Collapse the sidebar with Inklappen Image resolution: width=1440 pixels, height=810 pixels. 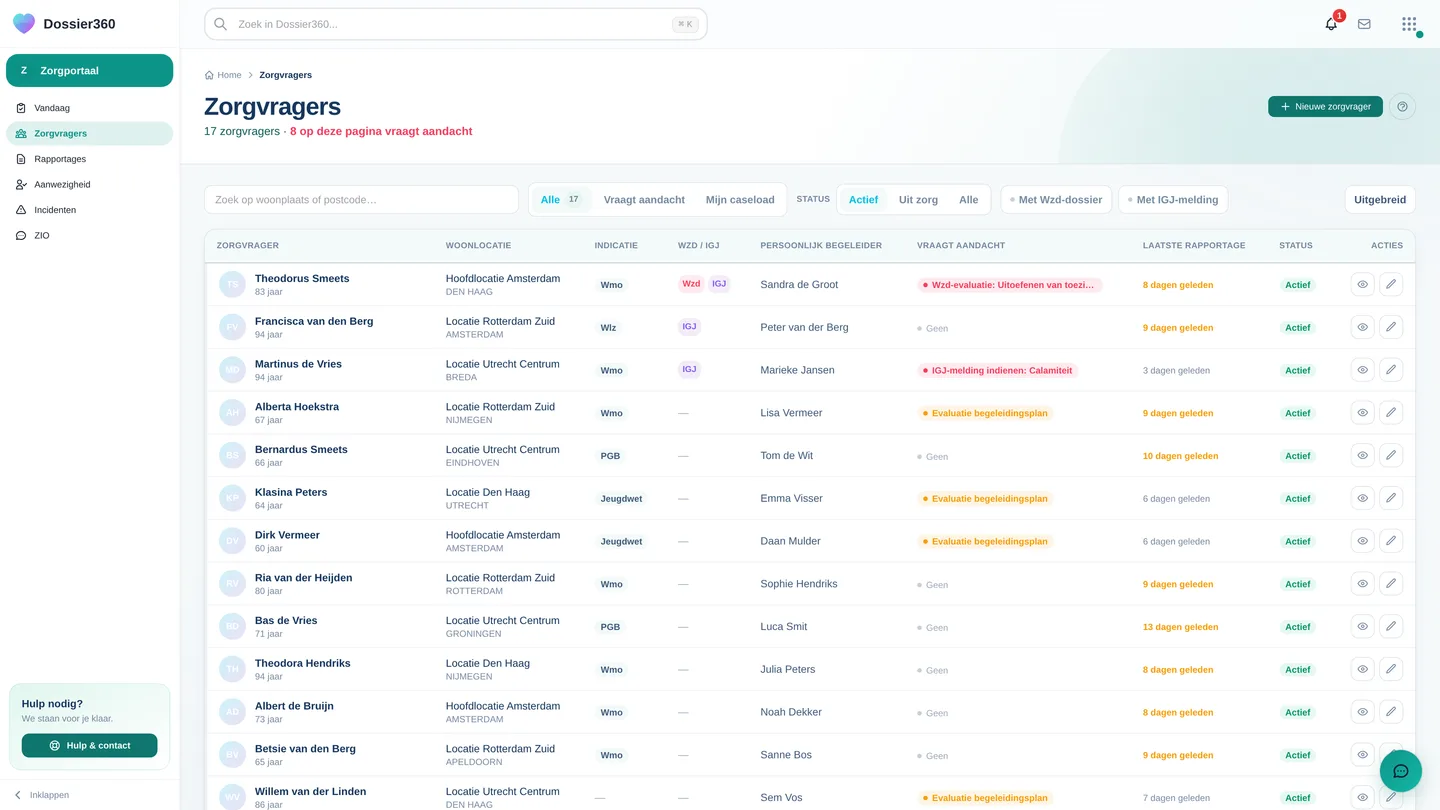(41, 795)
